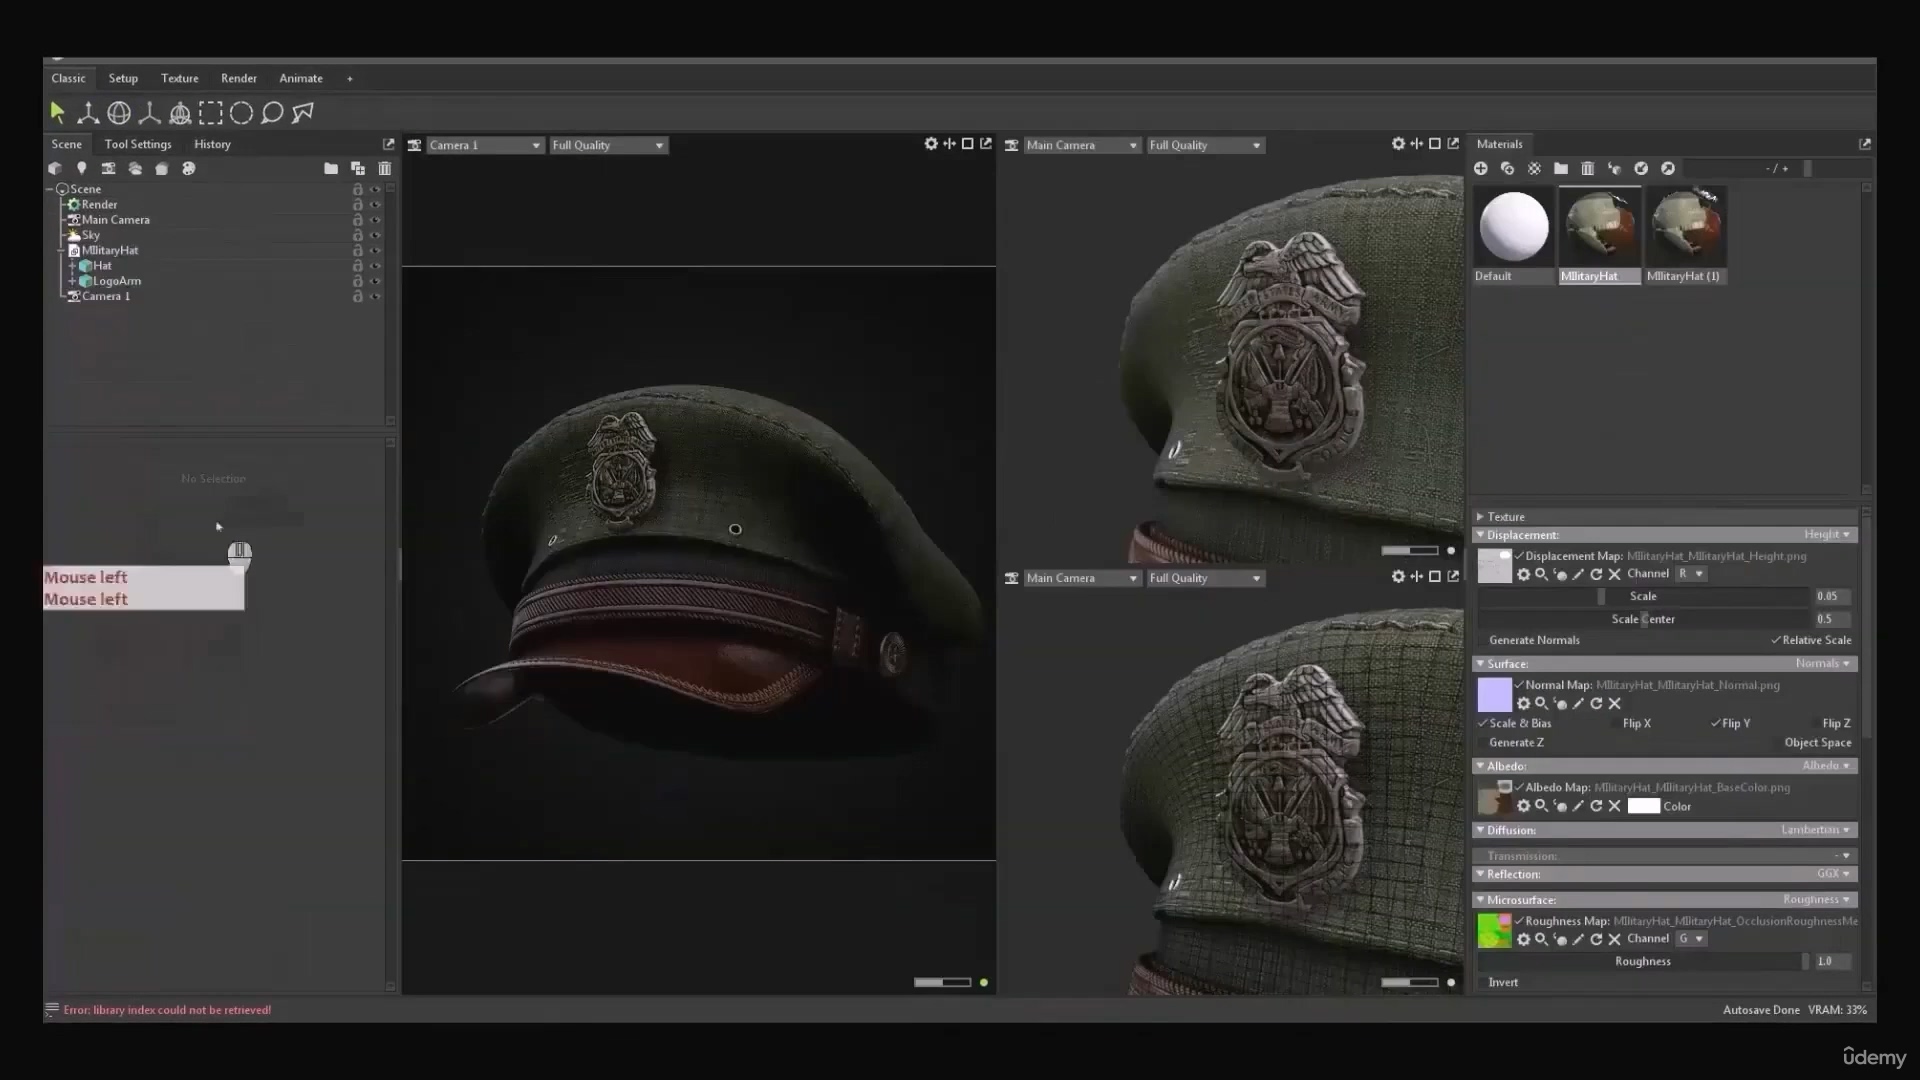1920x1080 pixels.
Task: Pop out the Scene panel
Action: pos(388,144)
